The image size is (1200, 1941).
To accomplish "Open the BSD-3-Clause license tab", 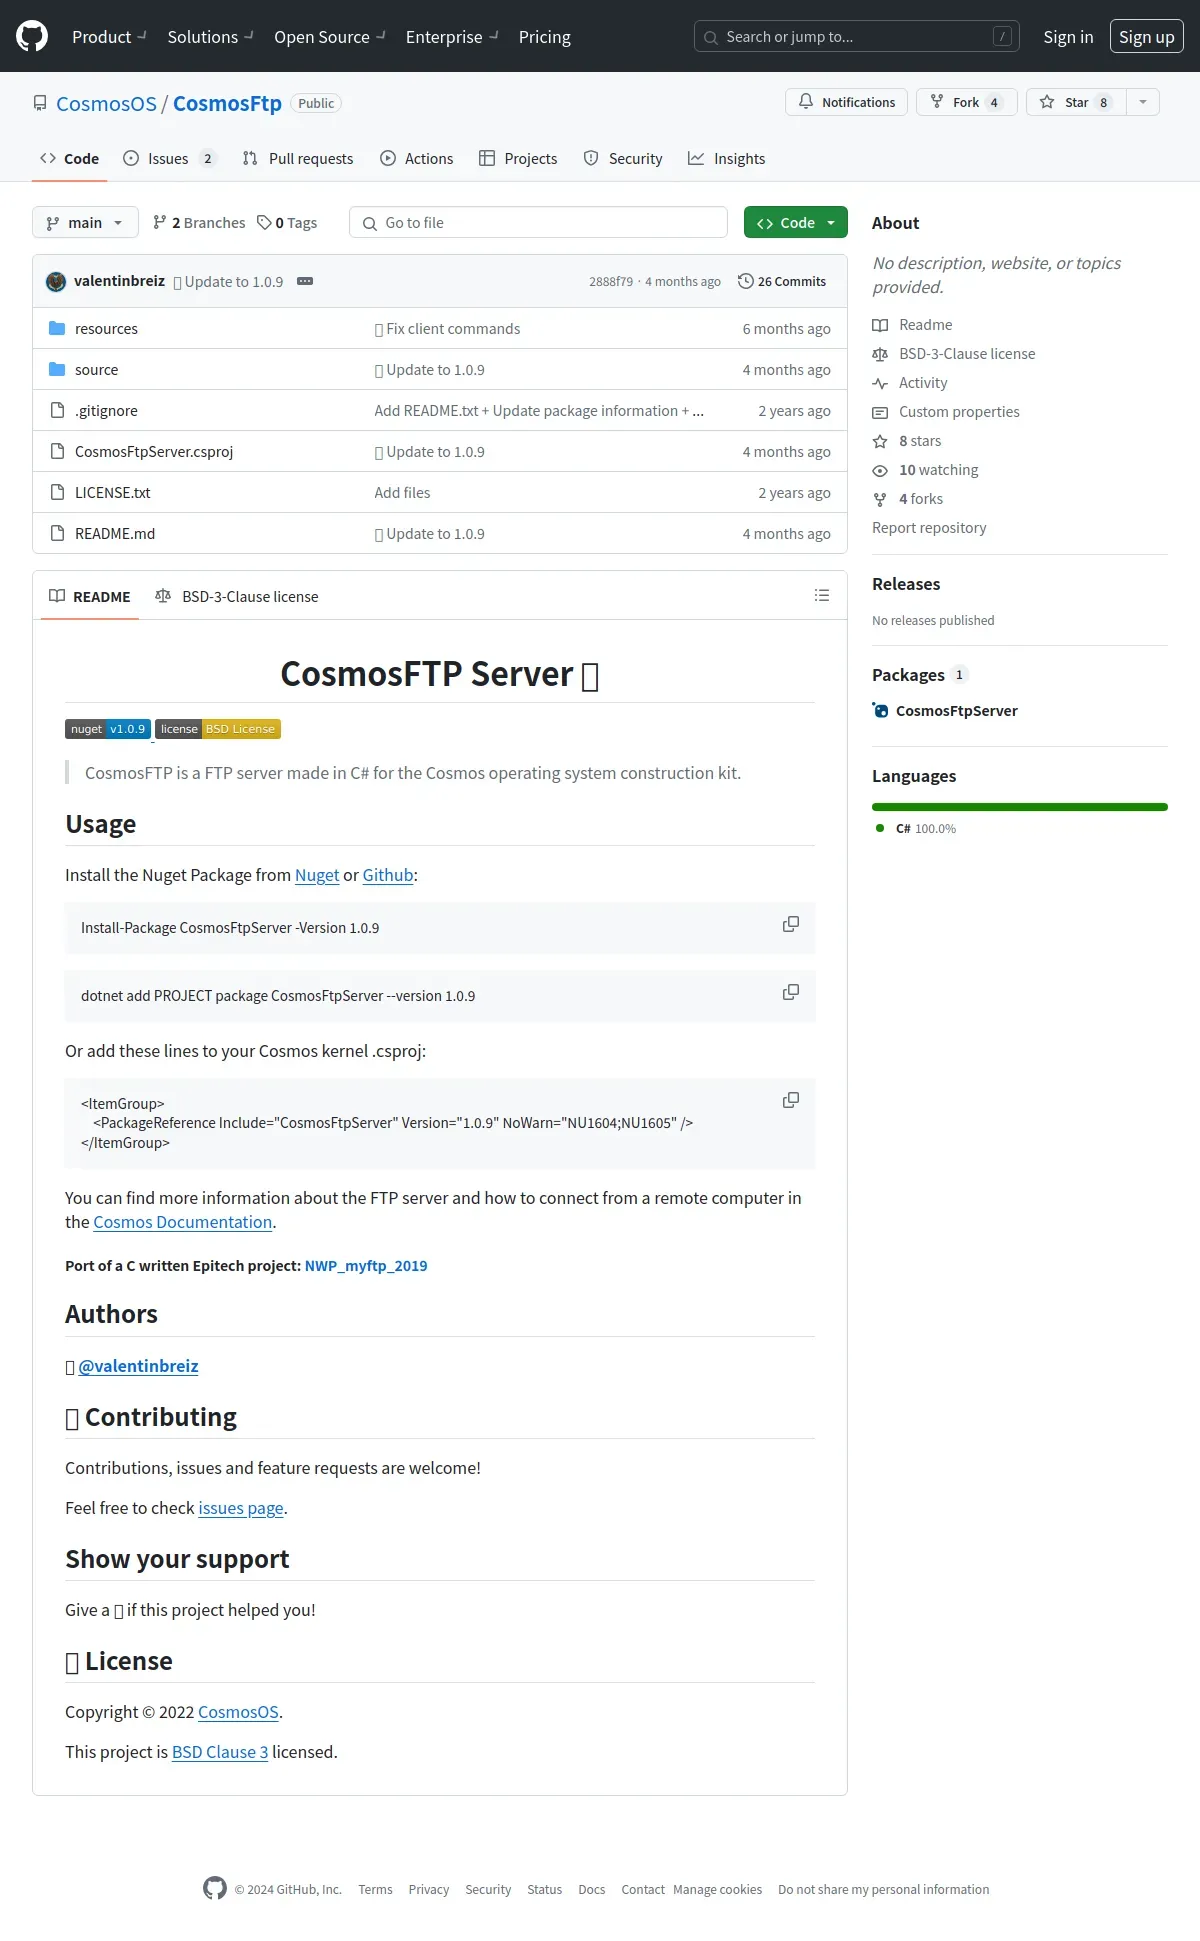I will [x=237, y=597].
